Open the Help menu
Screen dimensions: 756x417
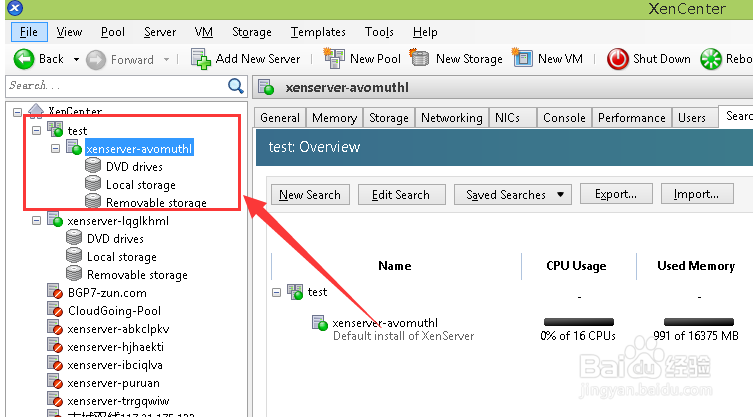pyautogui.click(x=425, y=32)
